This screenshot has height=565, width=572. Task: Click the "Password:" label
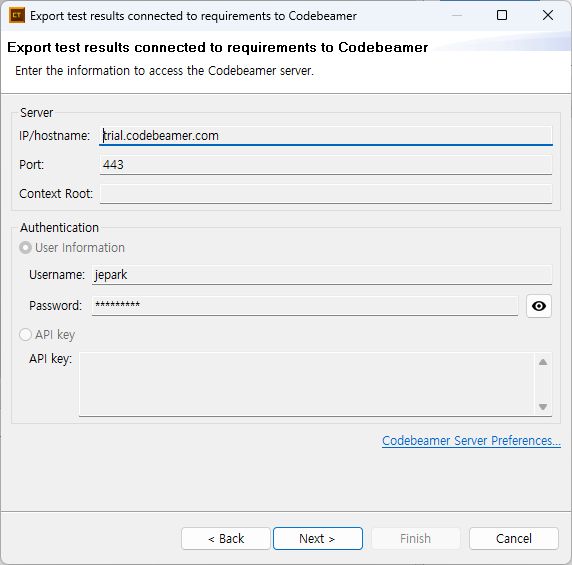pos(55,306)
